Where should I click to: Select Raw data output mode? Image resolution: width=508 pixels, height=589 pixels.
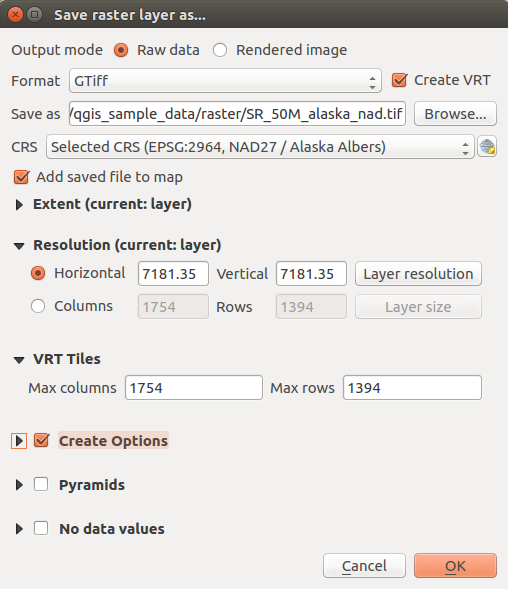coord(121,50)
